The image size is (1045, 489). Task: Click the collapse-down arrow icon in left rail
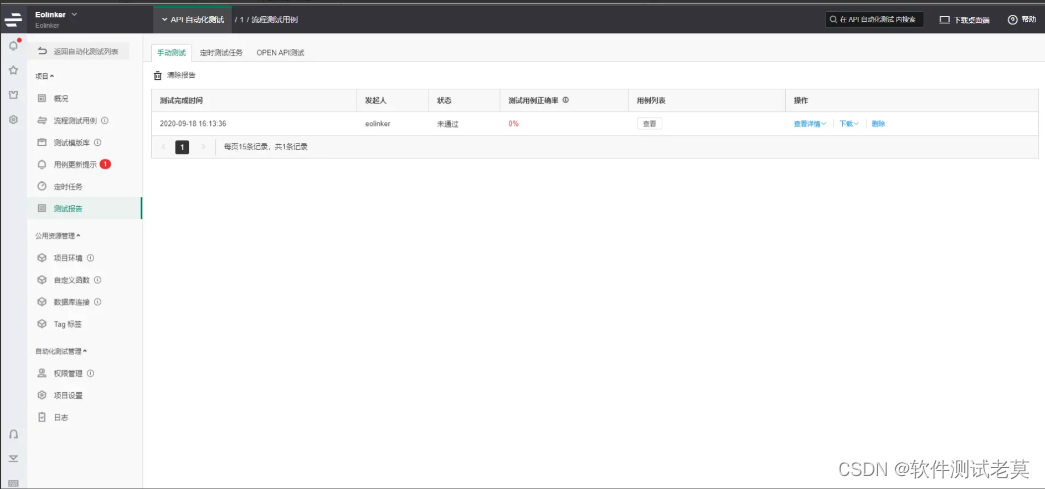point(13,459)
